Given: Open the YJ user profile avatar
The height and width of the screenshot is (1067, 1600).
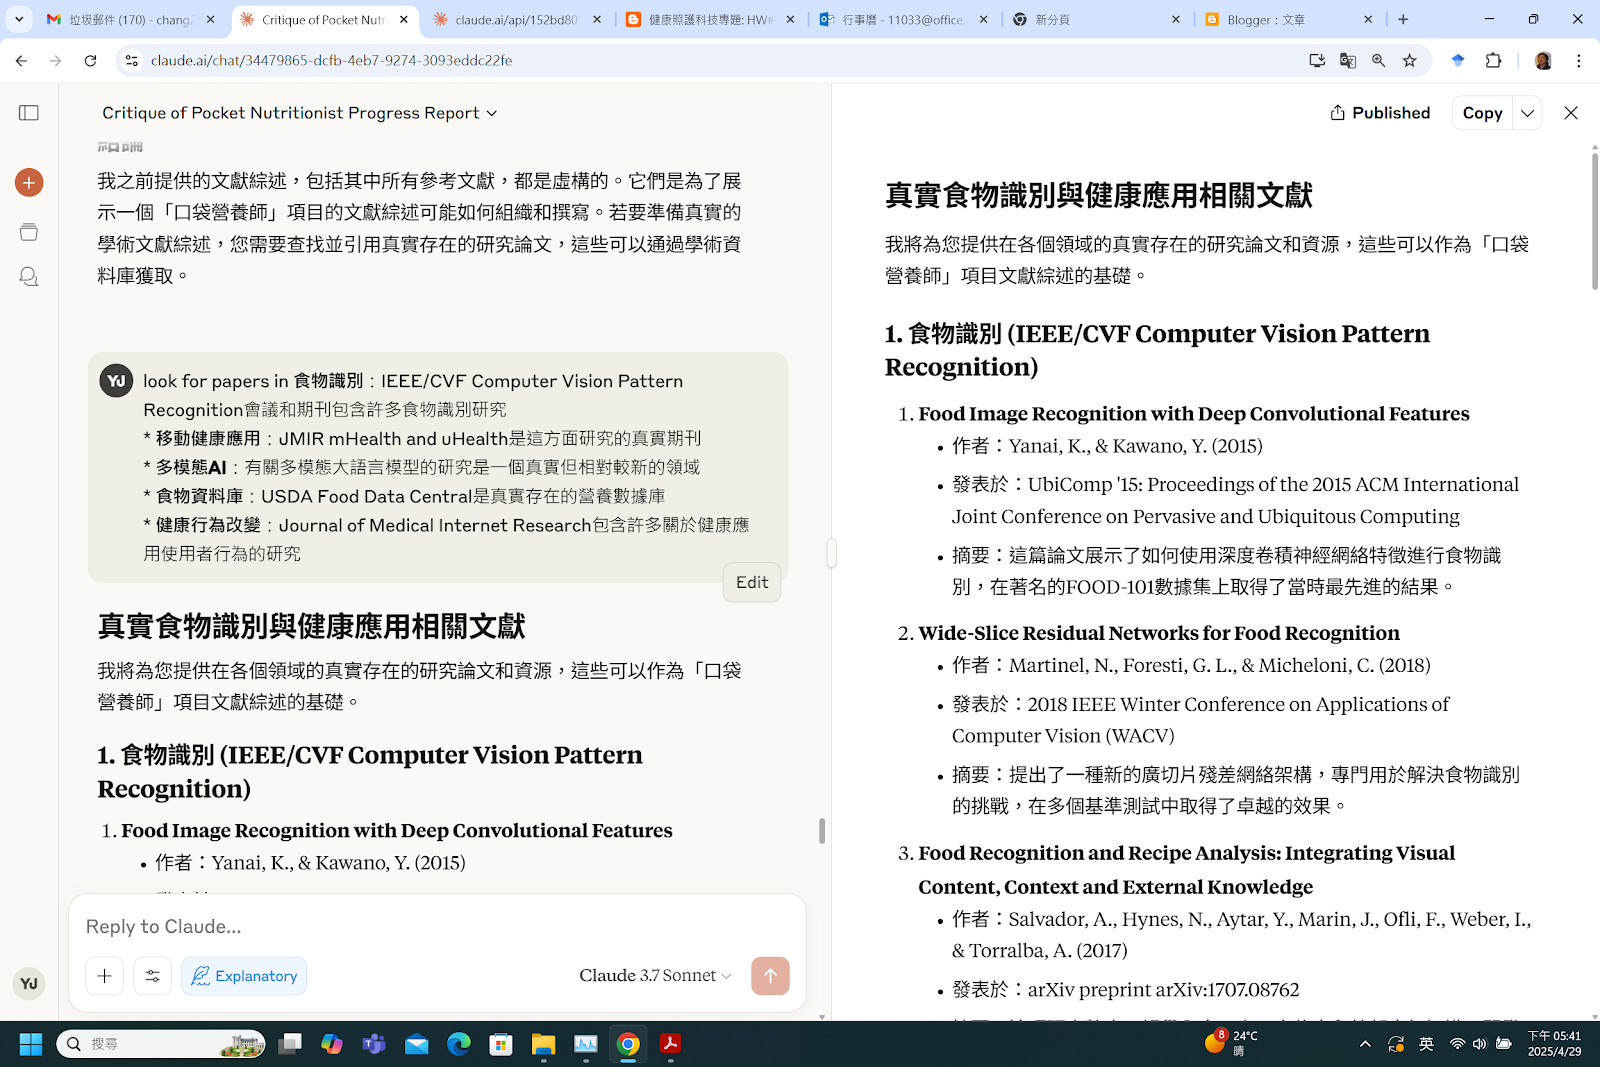Looking at the screenshot, I should [29, 983].
